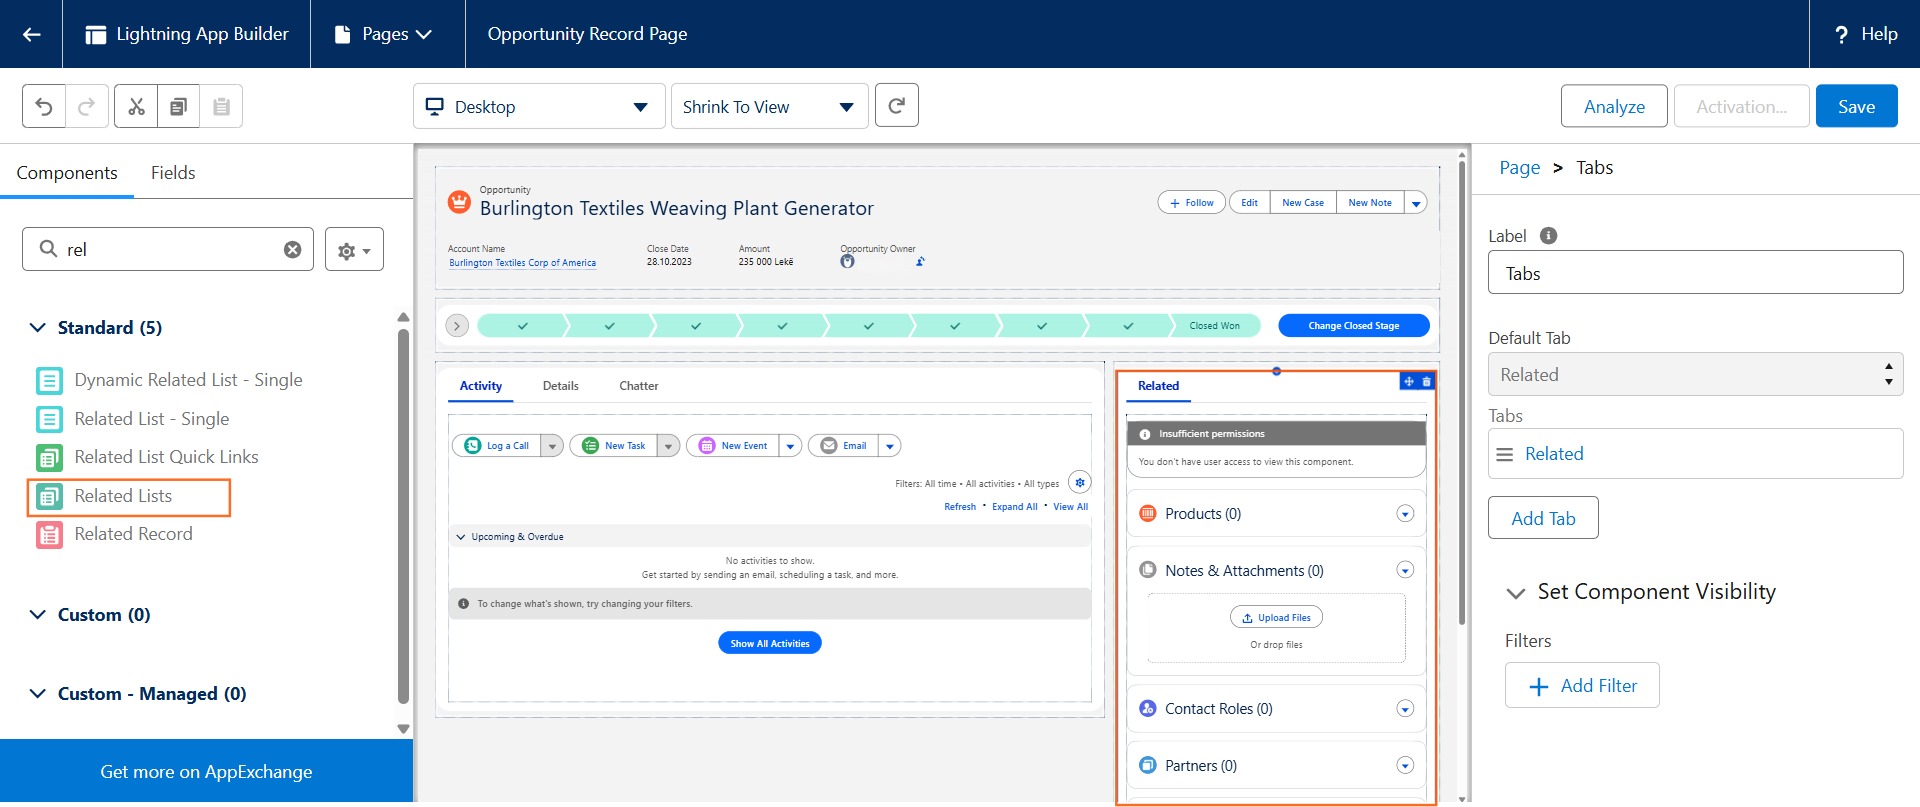The height and width of the screenshot is (807, 1920).
Task: Select the Activity tab
Action: (481, 386)
